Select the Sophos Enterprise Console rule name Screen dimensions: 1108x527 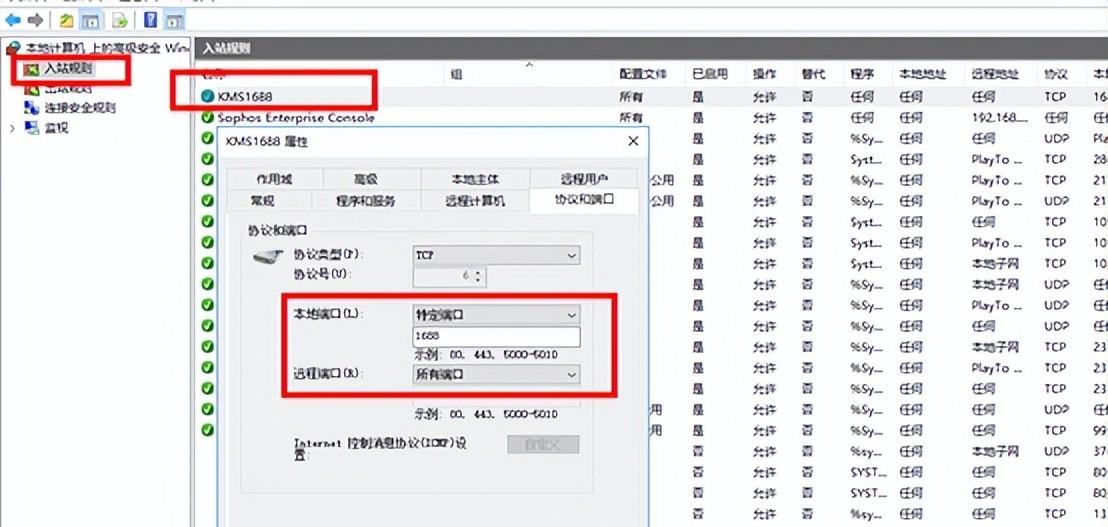[x=295, y=117]
